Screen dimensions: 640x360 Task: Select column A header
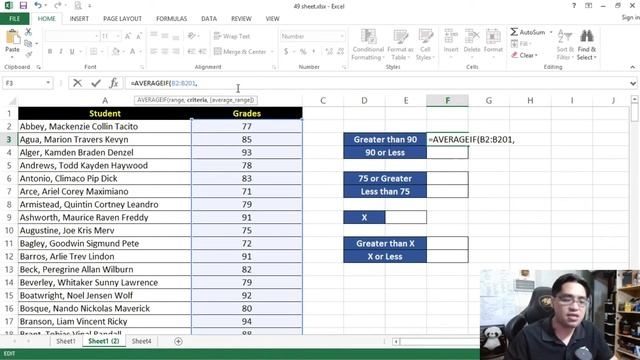(x=105, y=101)
